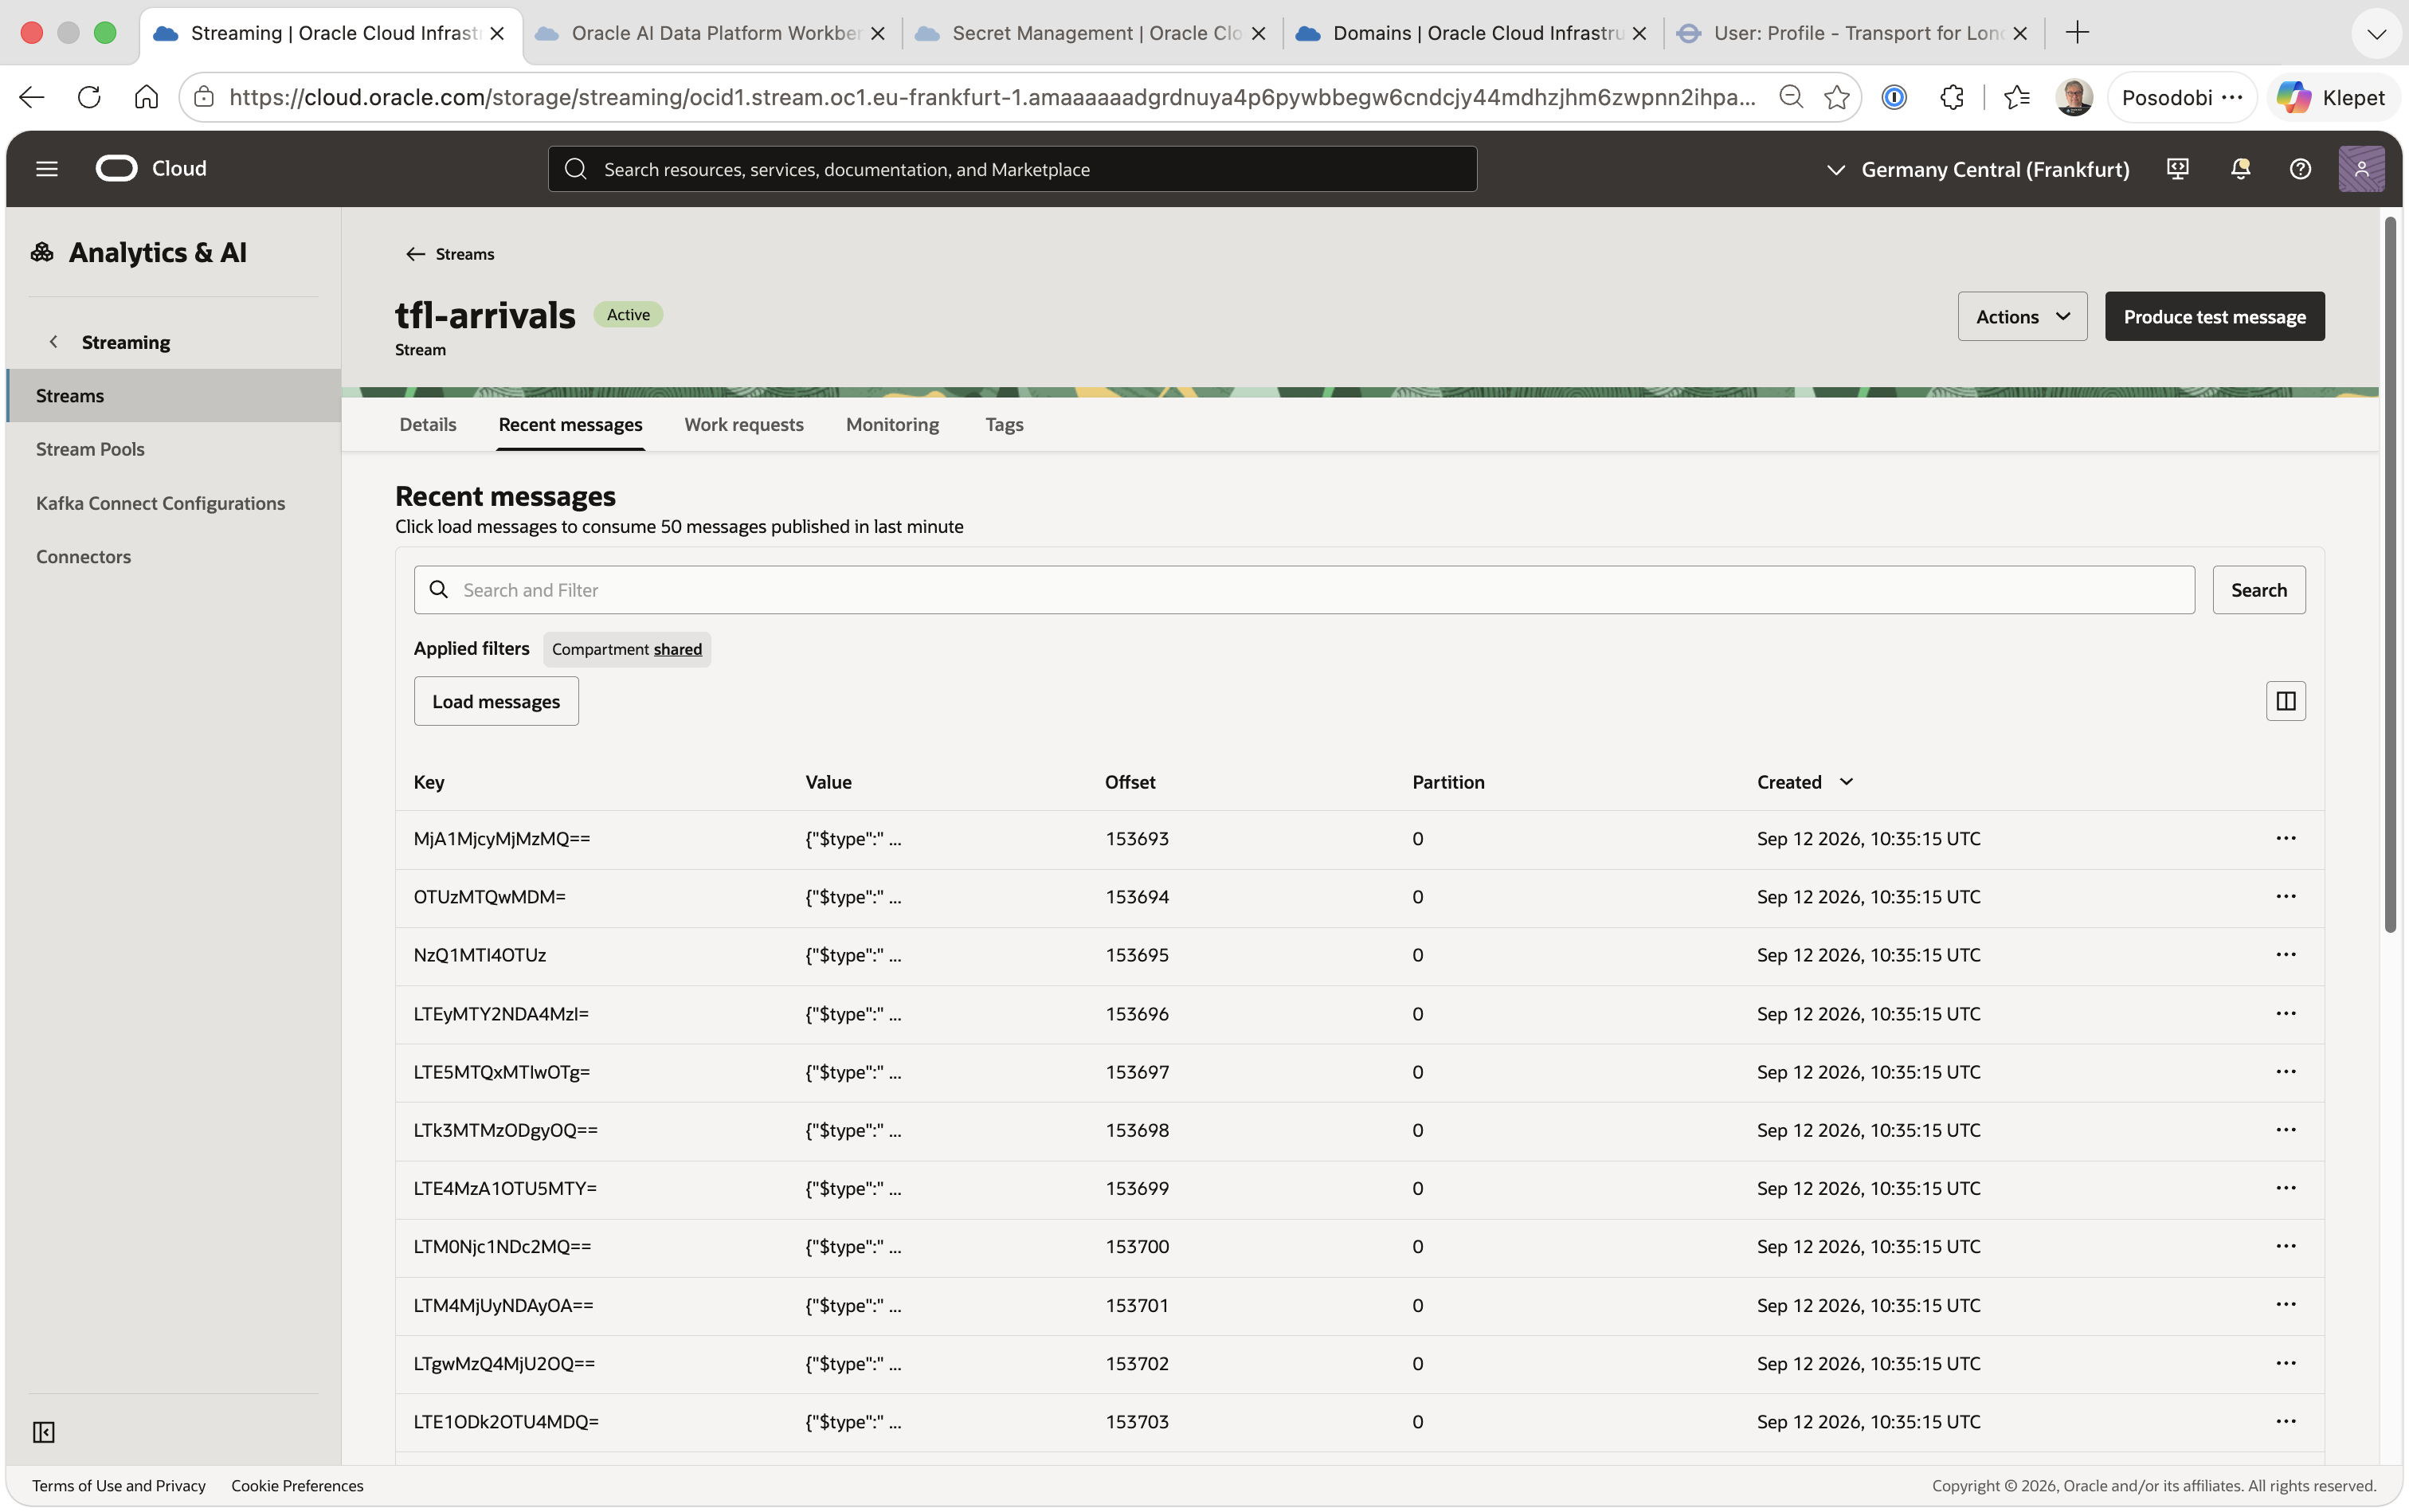
Task: Open the Work requests tab
Action: pyautogui.click(x=743, y=424)
